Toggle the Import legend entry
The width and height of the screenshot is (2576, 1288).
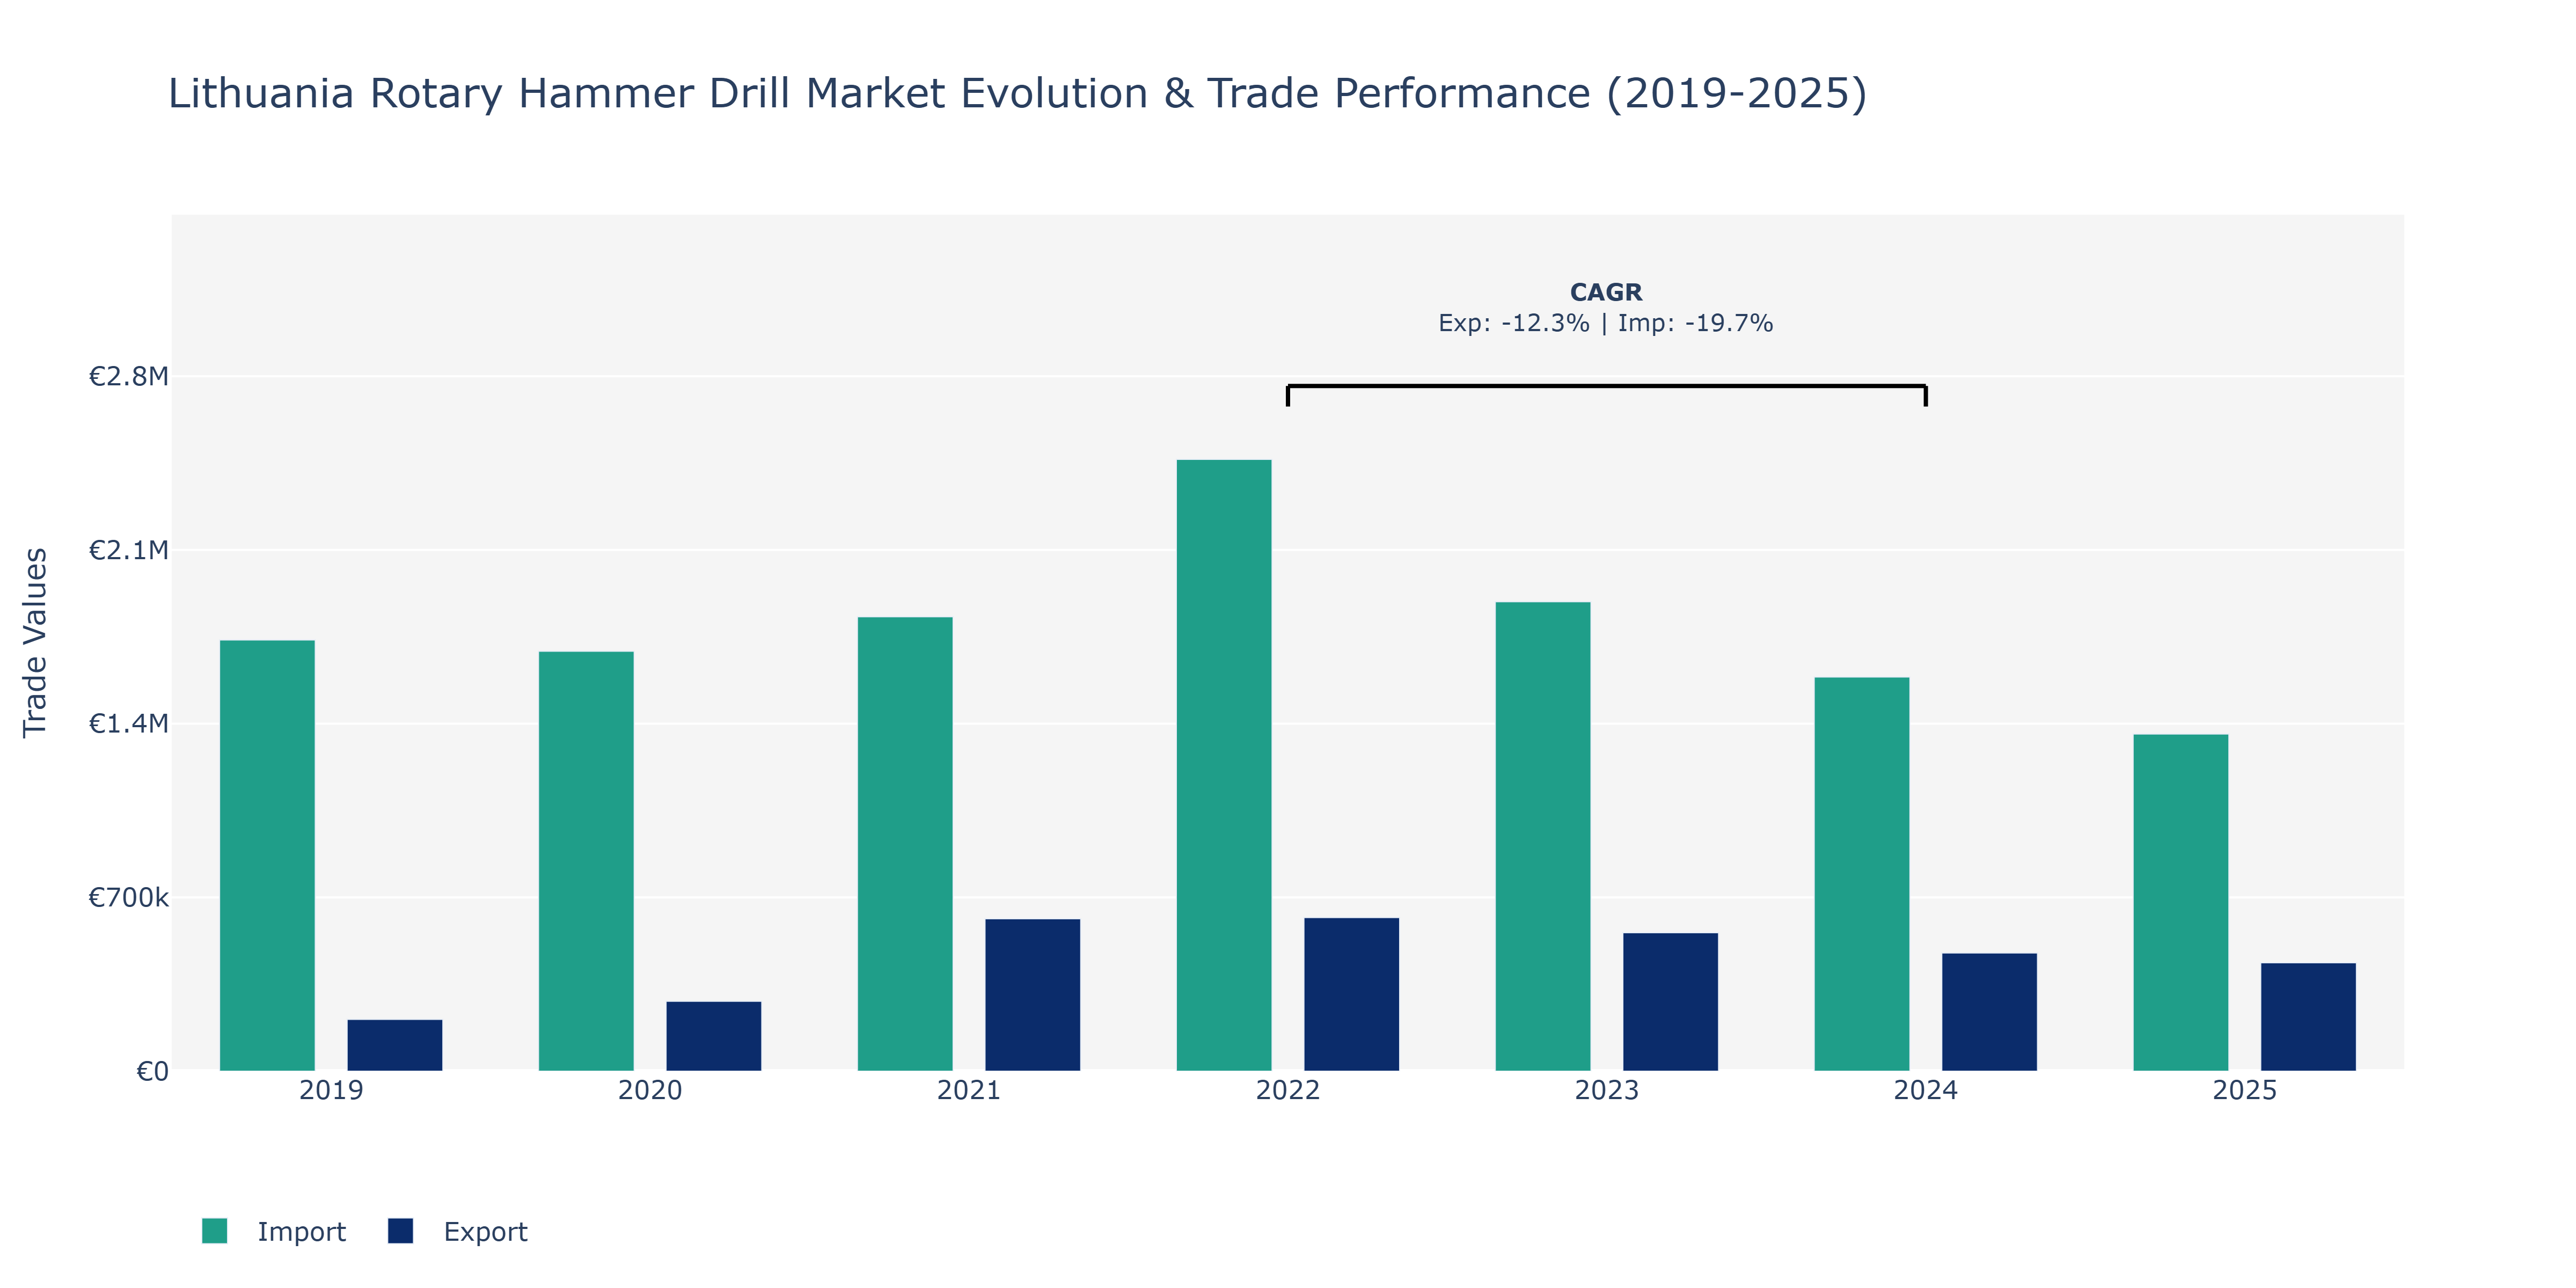pos(274,1231)
